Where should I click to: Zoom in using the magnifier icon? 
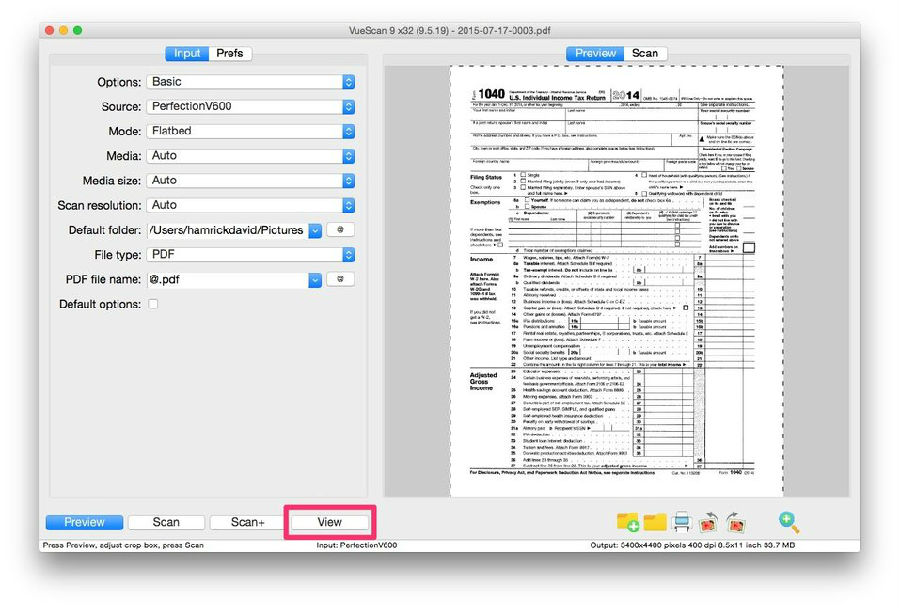coord(789,521)
